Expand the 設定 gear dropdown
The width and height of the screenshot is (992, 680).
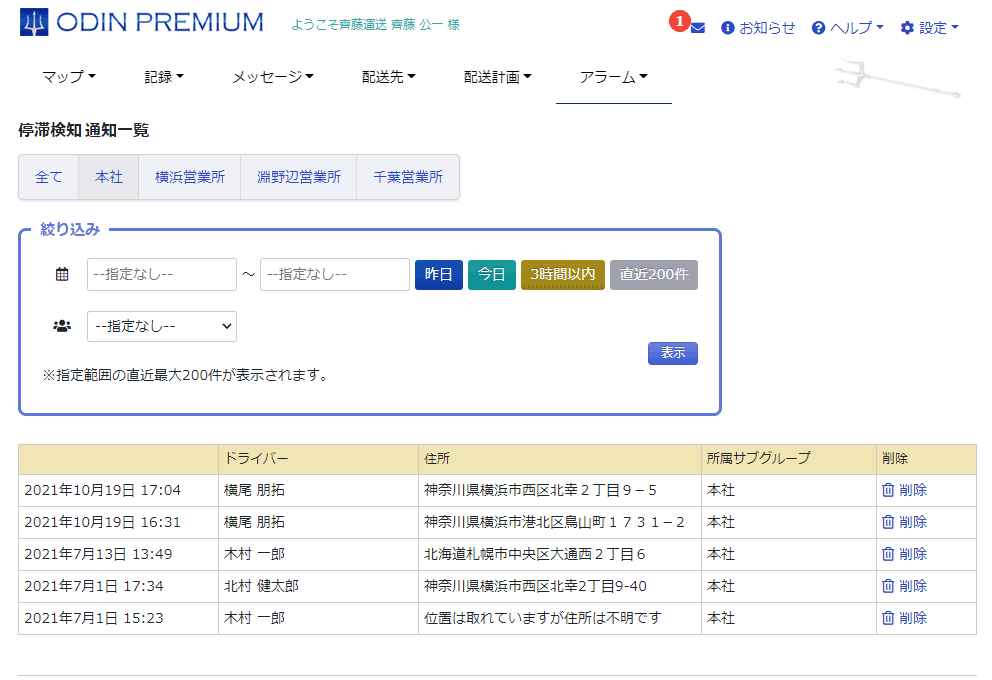point(929,28)
